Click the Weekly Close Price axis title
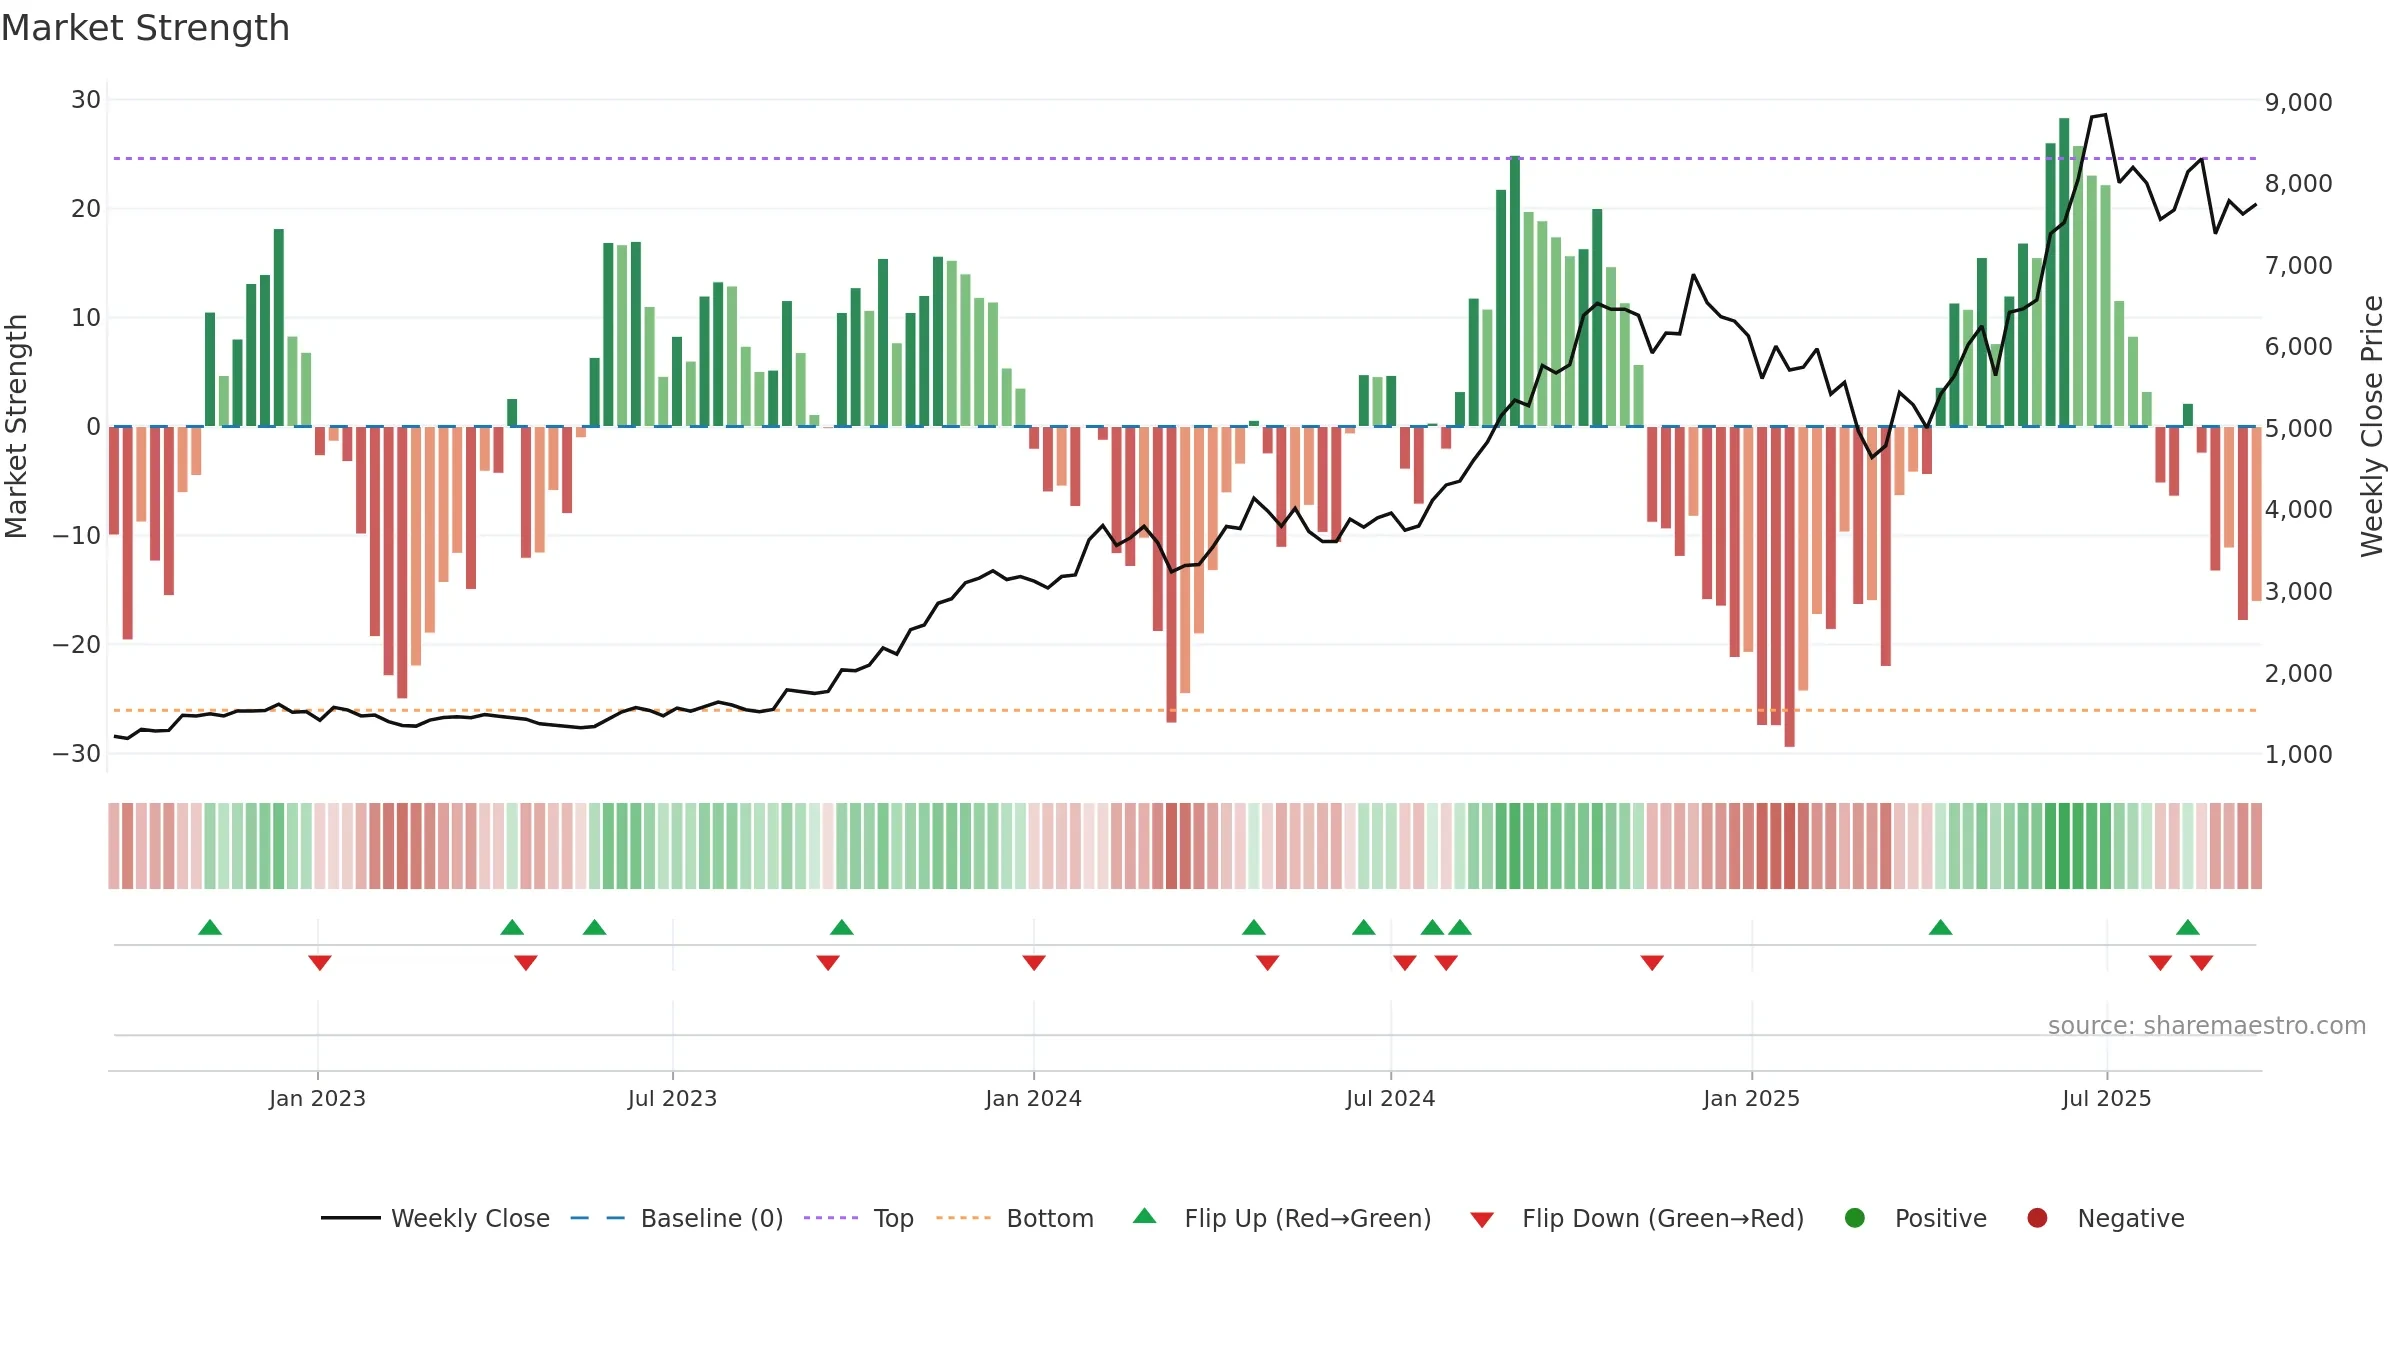Viewport: 2400px width, 1350px height. pyautogui.click(x=2372, y=426)
